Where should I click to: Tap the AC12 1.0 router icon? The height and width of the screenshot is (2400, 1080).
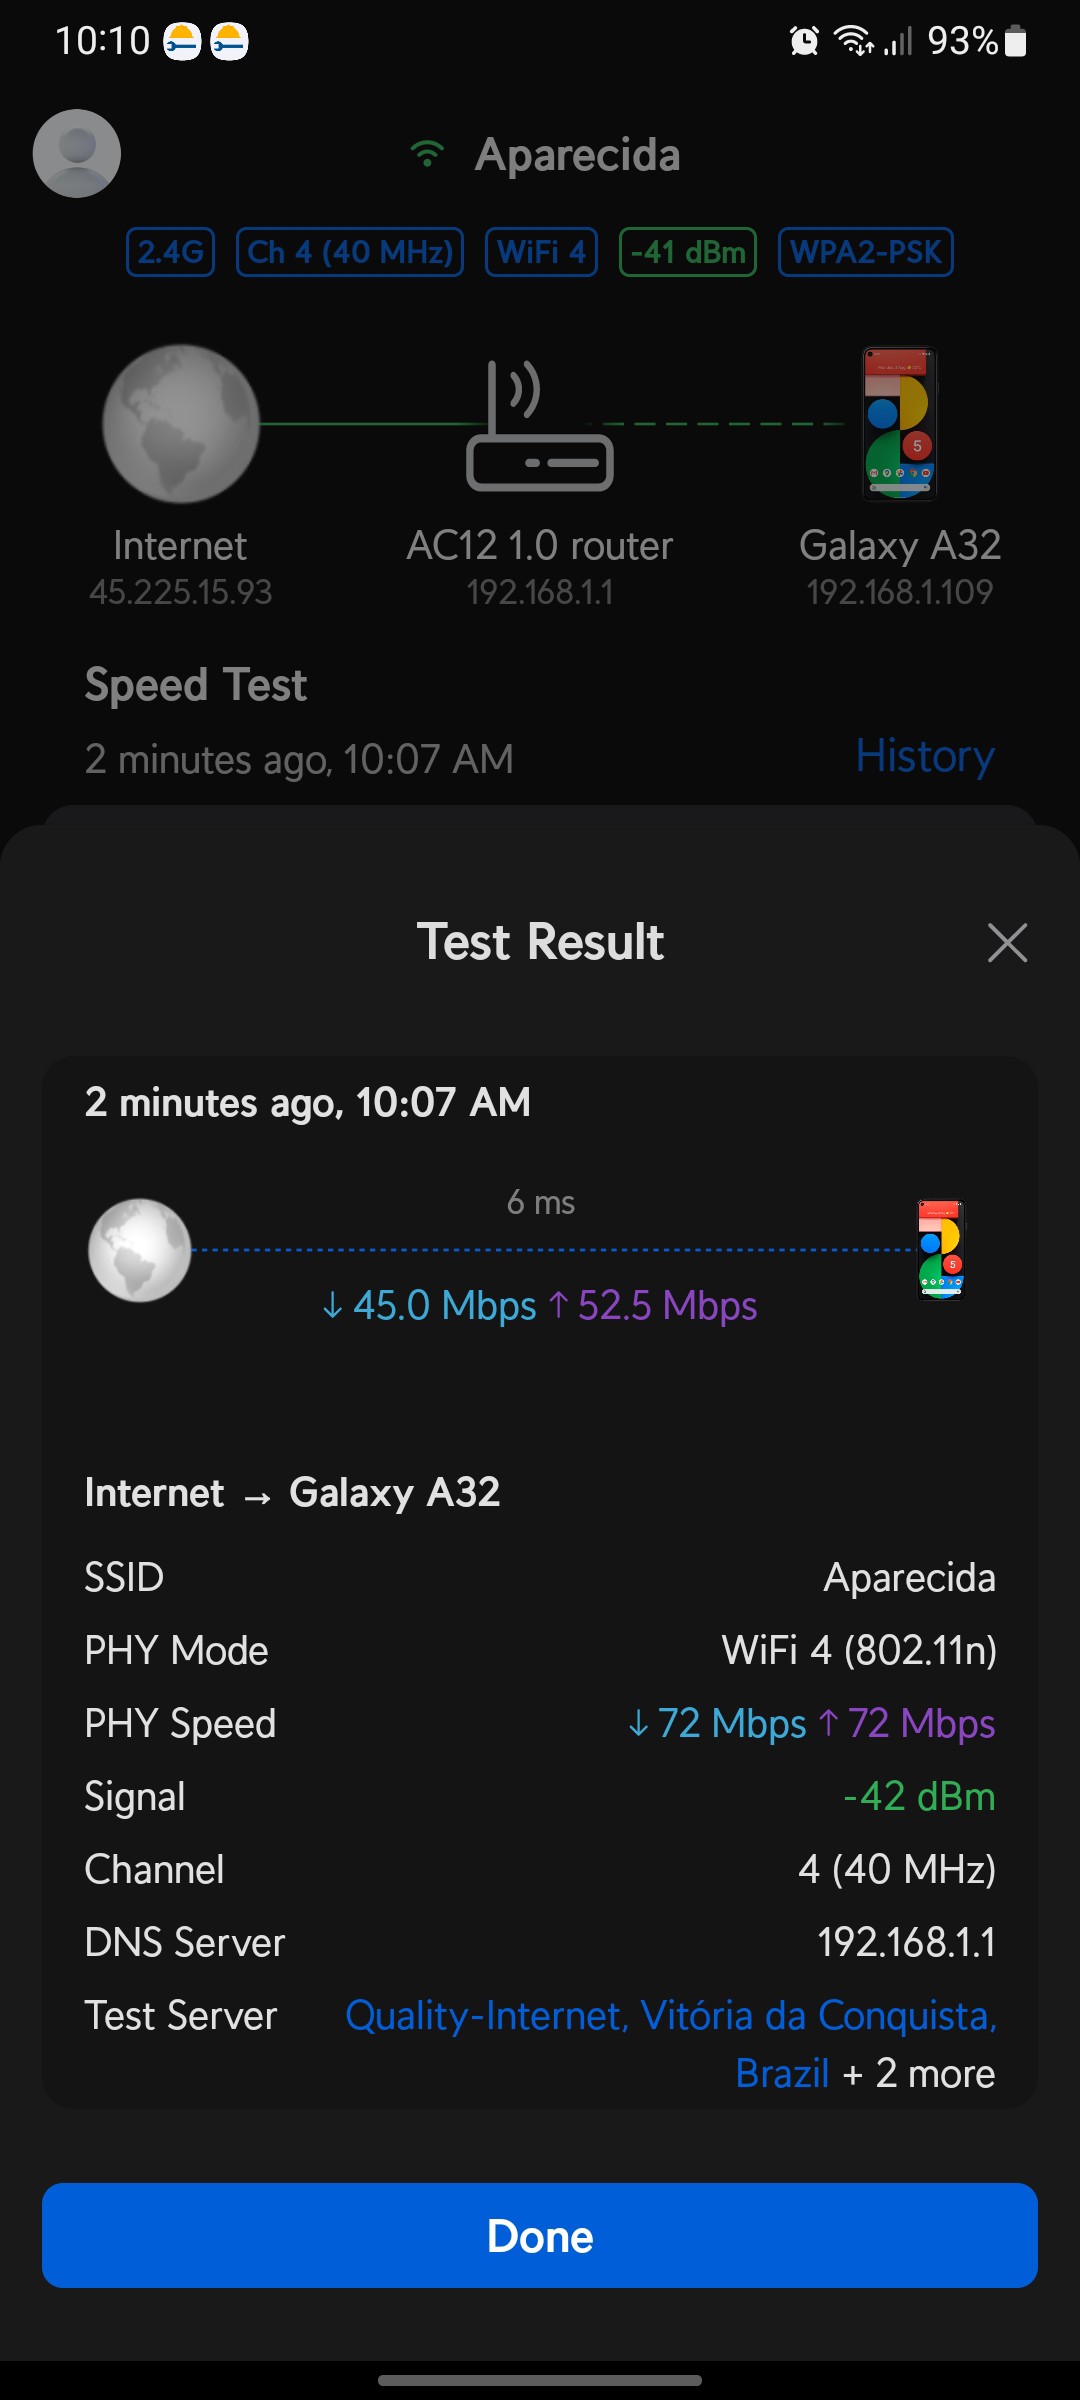coord(540,426)
